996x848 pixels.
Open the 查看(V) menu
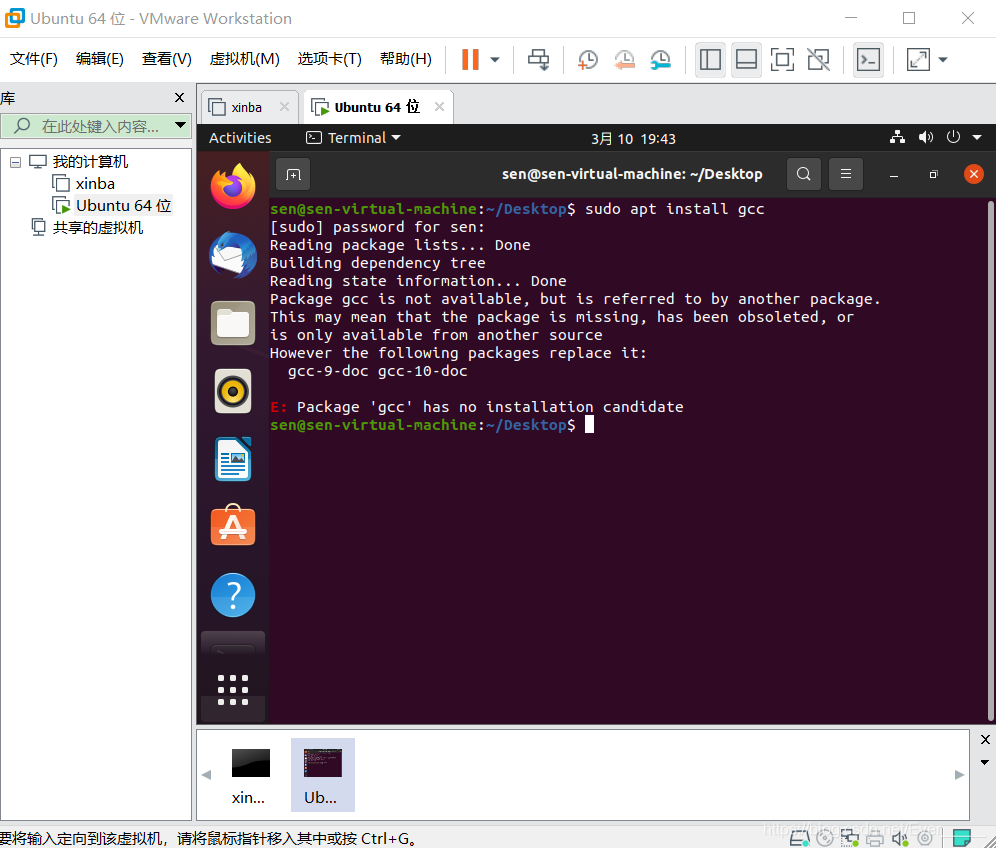(166, 59)
